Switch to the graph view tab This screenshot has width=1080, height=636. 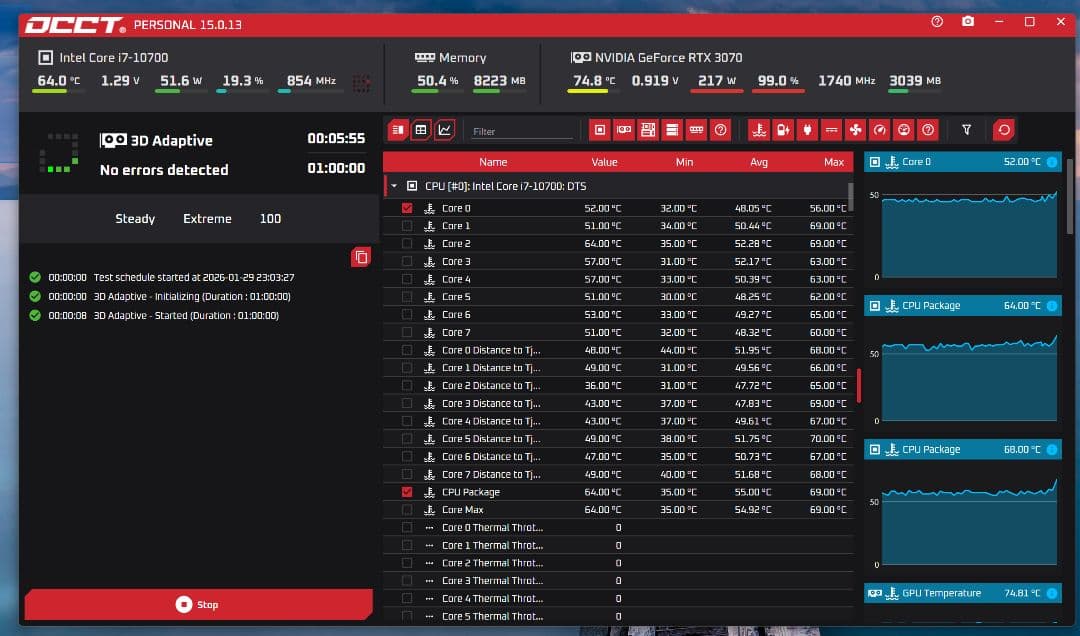(x=445, y=130)
